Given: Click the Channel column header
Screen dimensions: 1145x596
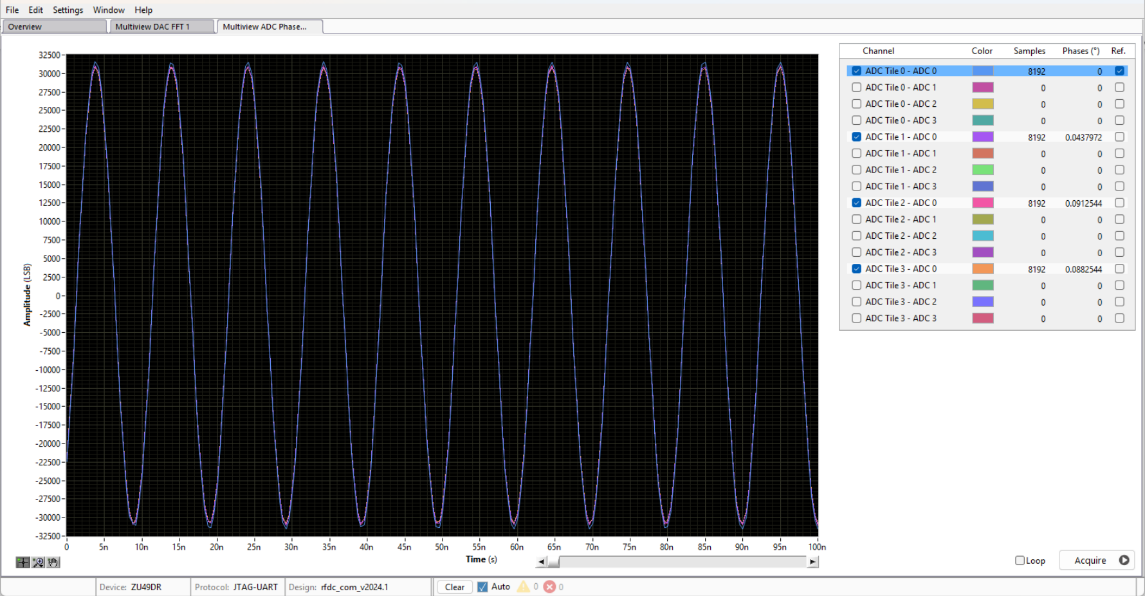Looking at the screenshot, I should [x=878, y=50].
